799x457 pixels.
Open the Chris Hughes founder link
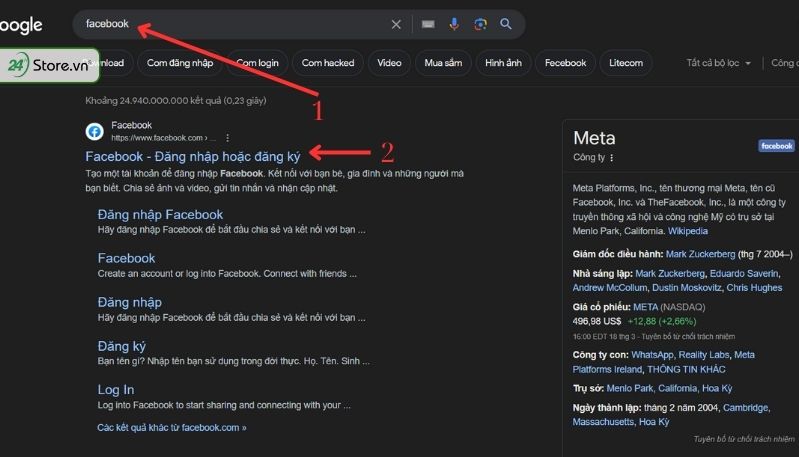tap(754, 288)
